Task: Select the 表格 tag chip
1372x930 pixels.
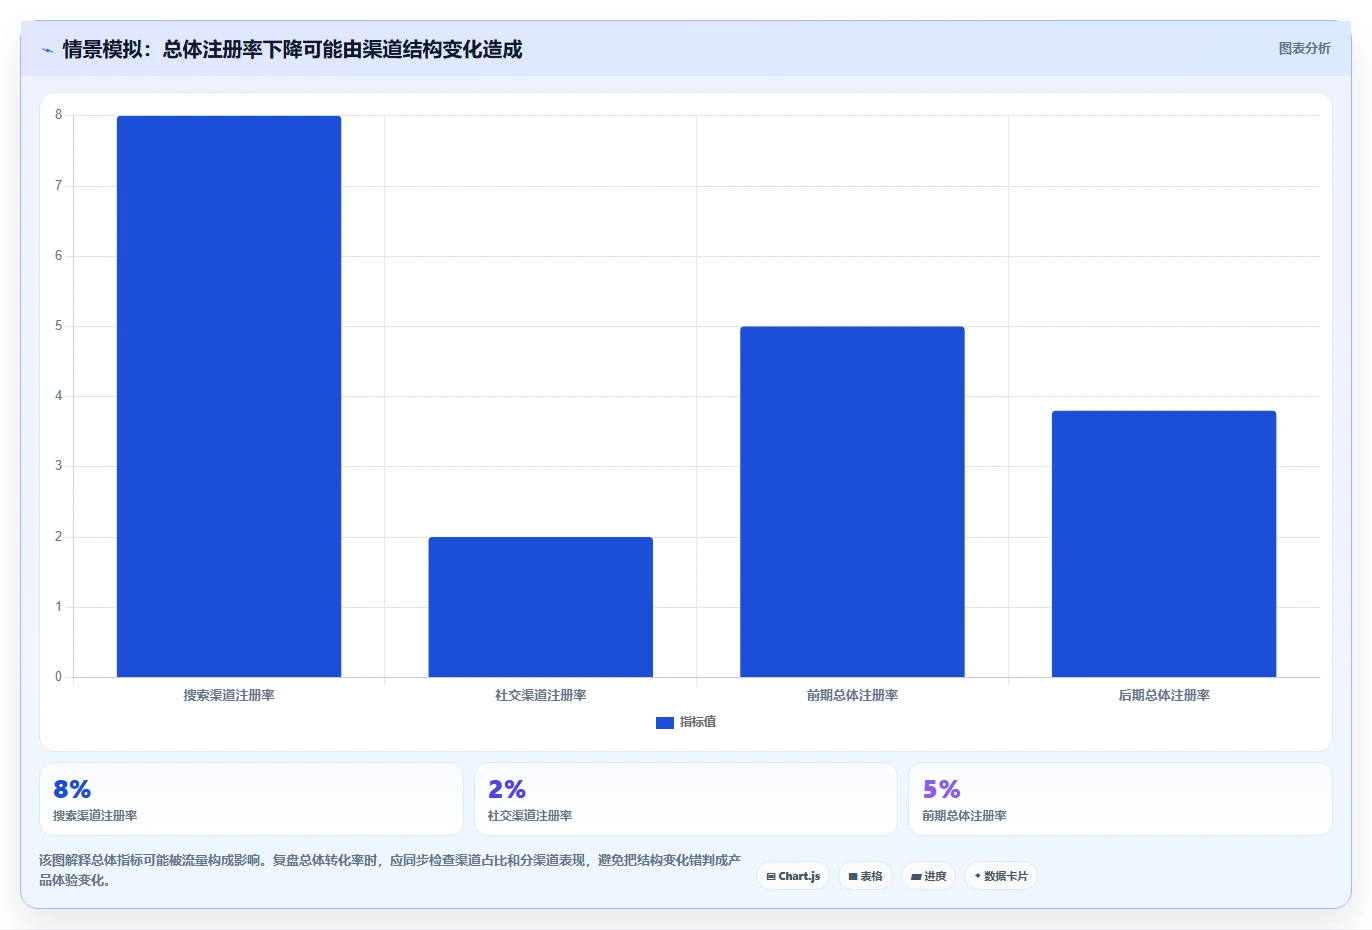Action: tap(865, 876)
